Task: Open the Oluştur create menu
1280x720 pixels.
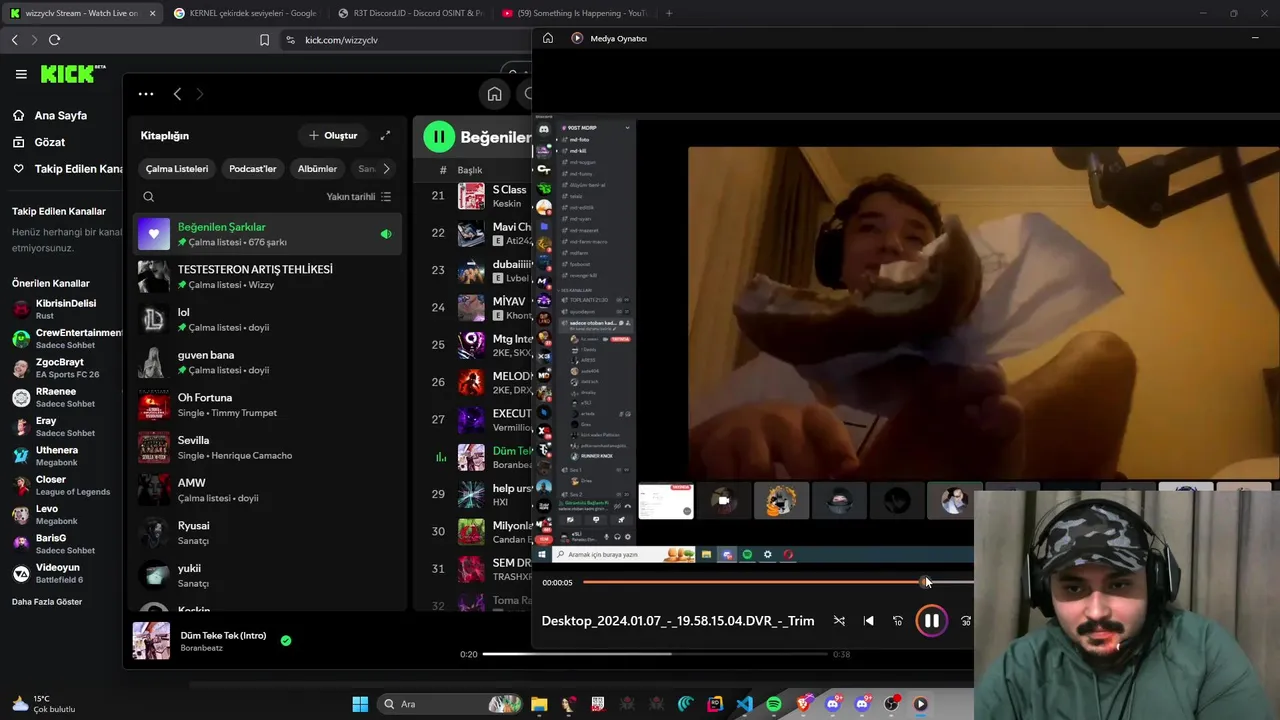Action: coord(333,135)
